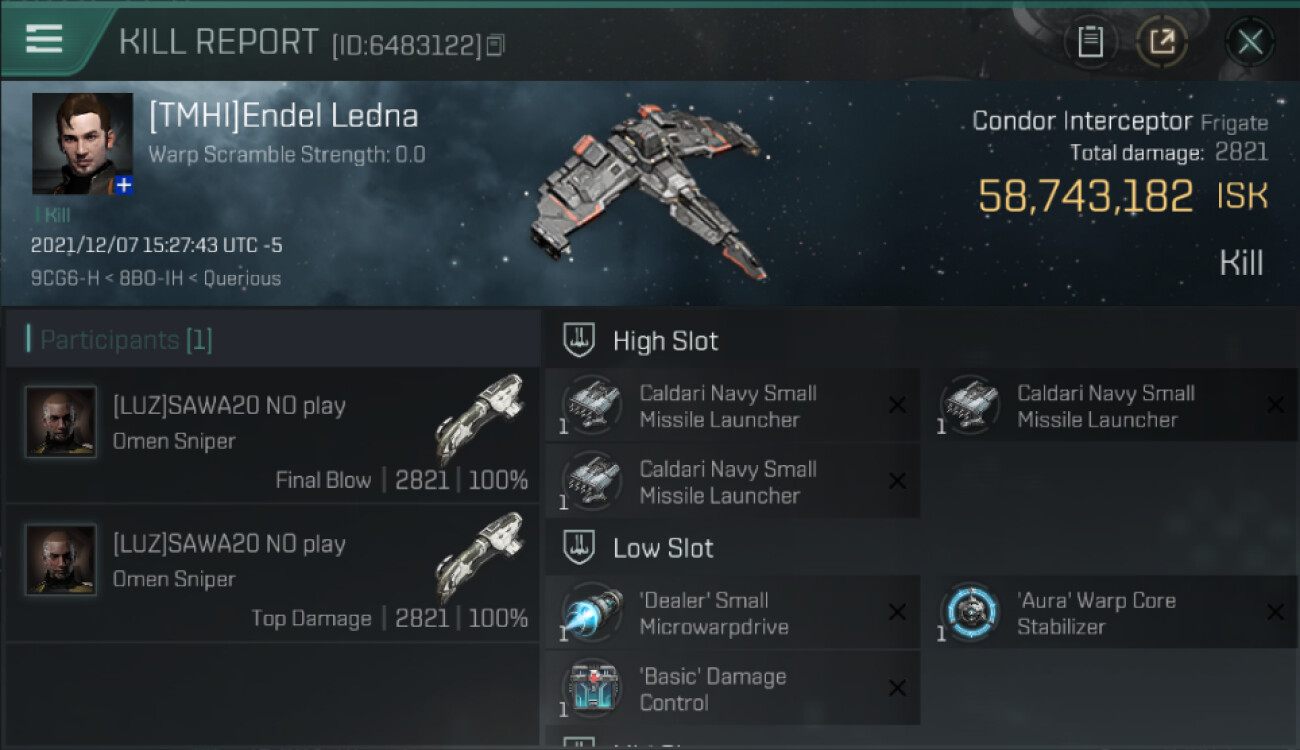Screen dimensions: 1300x750
Task: Select the 'Dealer' Small Microwarpdrive icon
Action: 590,613
